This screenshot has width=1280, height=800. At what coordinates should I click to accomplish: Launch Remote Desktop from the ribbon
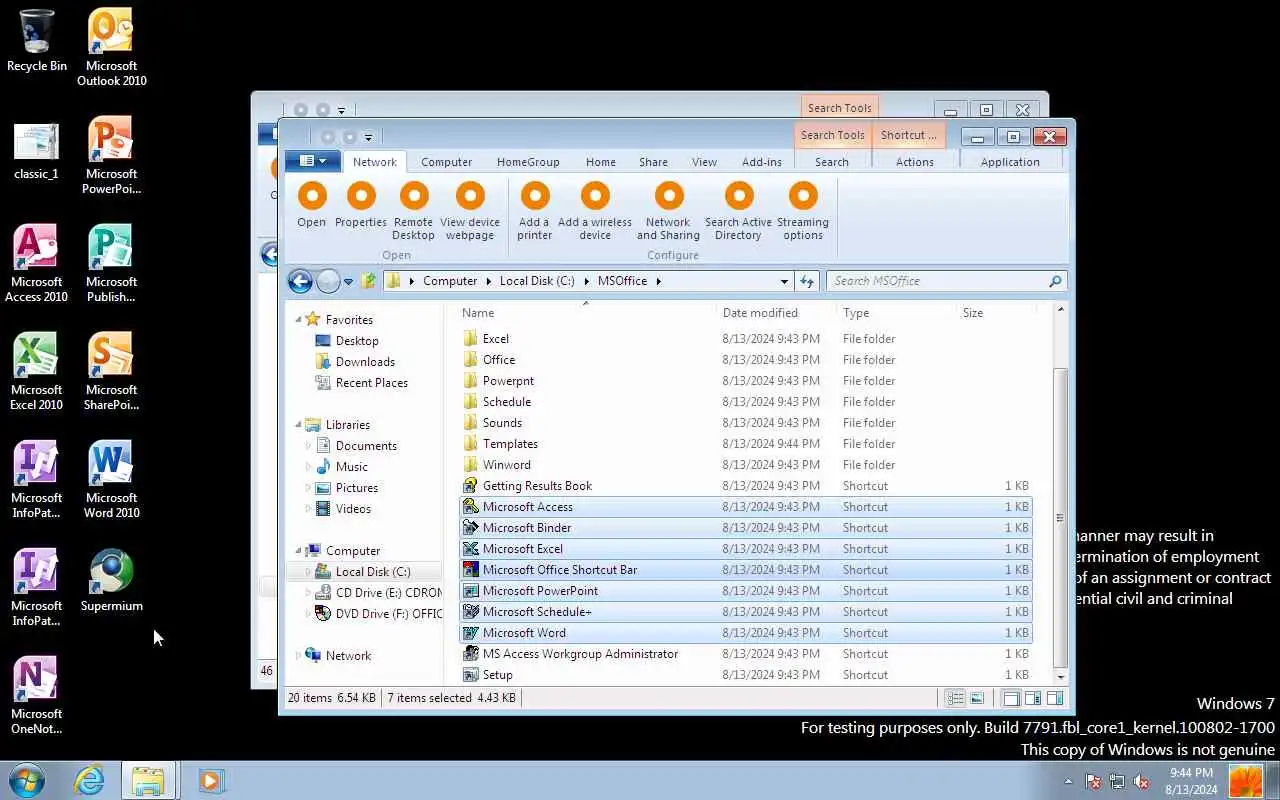pyautogui.click(x=413, y=196)
